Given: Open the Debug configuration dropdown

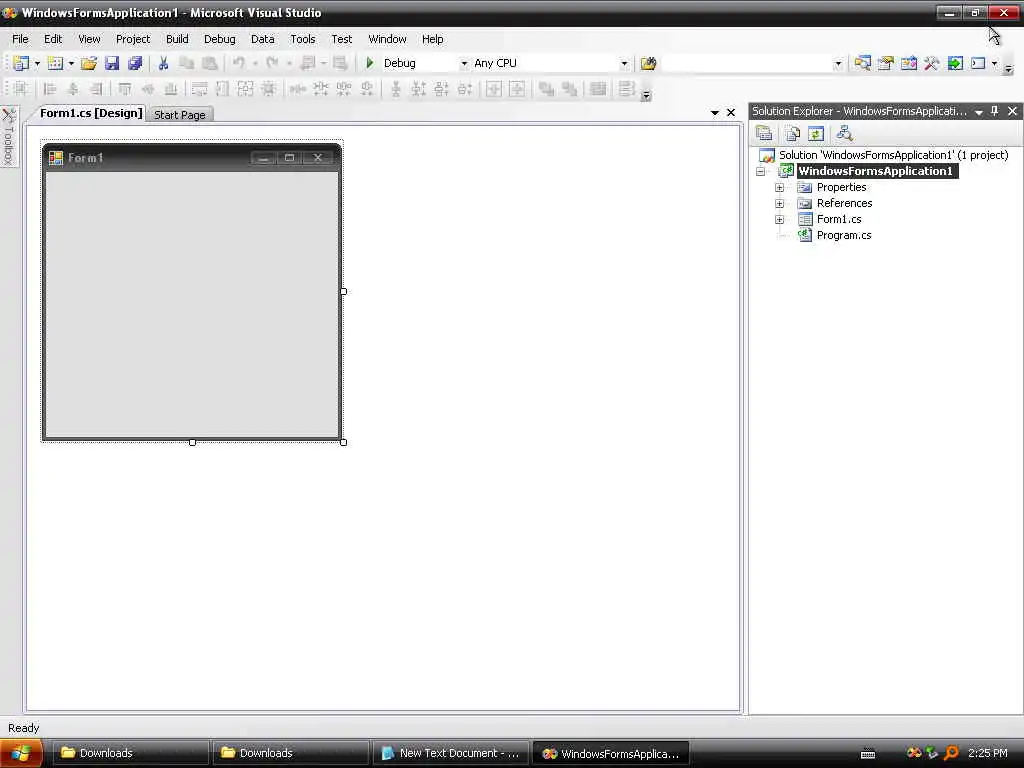Looking at the screenshot, I should pyautogui.click(x=464, y=63).
